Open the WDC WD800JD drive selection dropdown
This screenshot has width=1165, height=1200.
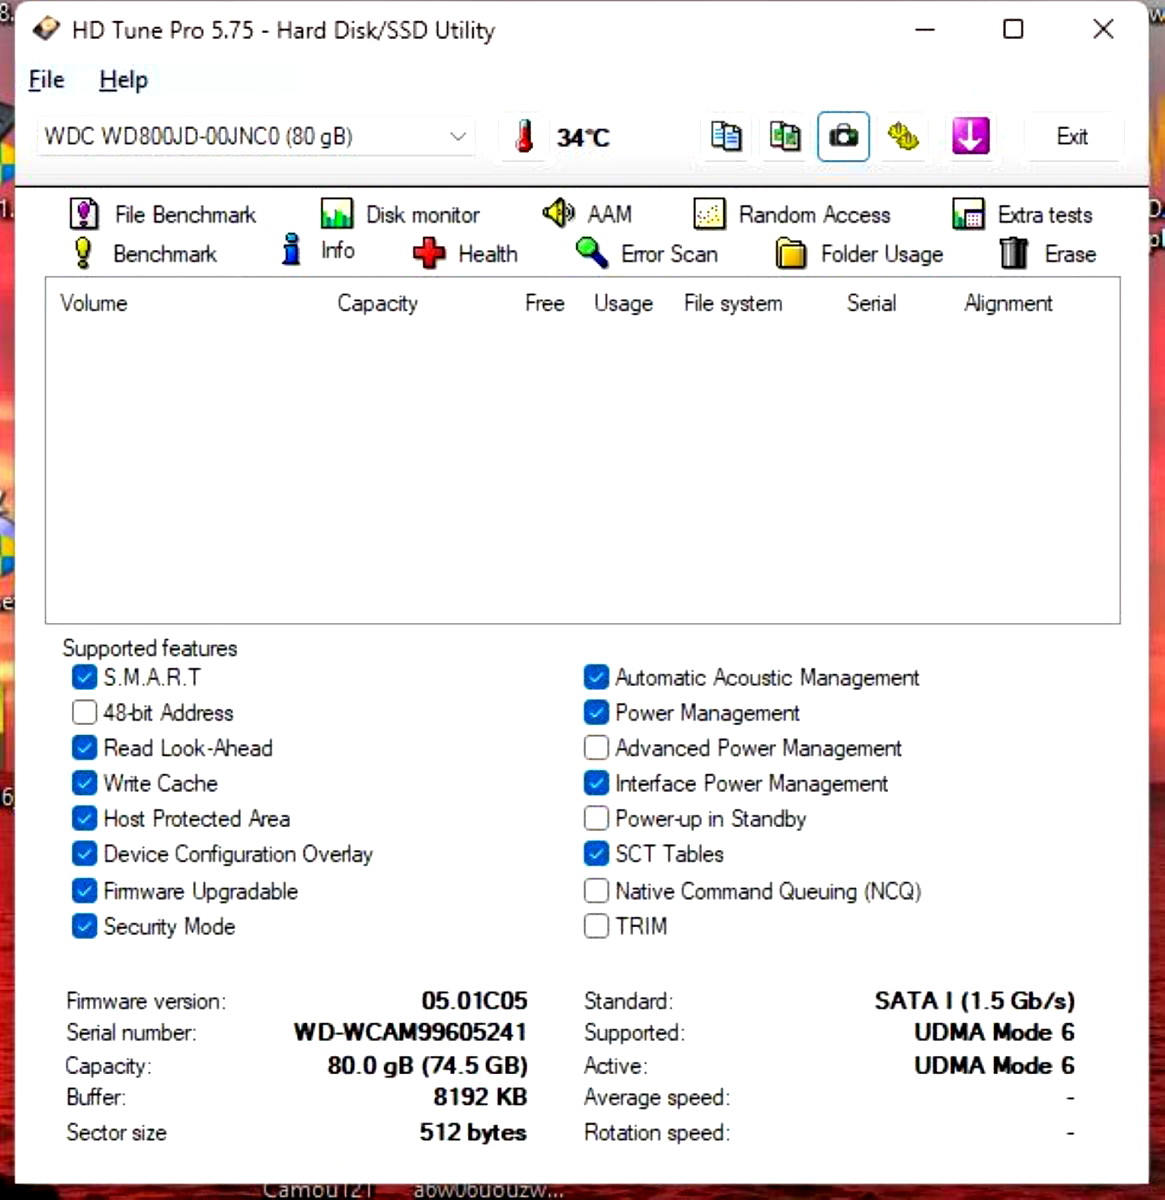pos(255,136)
